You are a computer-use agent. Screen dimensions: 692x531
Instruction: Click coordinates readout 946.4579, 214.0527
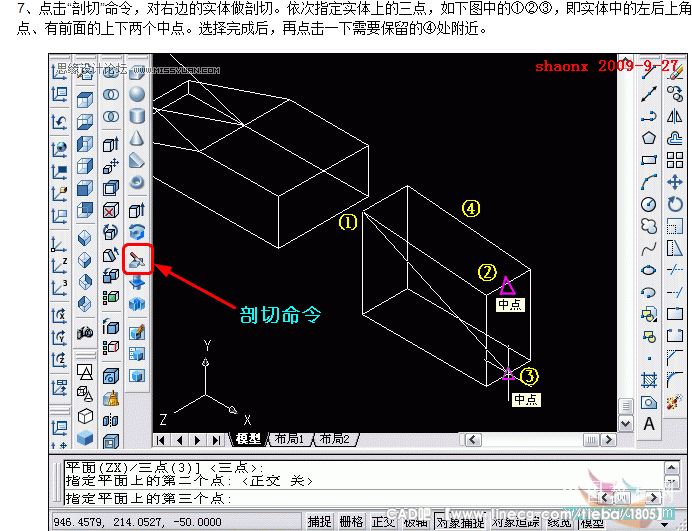[137, 522]
